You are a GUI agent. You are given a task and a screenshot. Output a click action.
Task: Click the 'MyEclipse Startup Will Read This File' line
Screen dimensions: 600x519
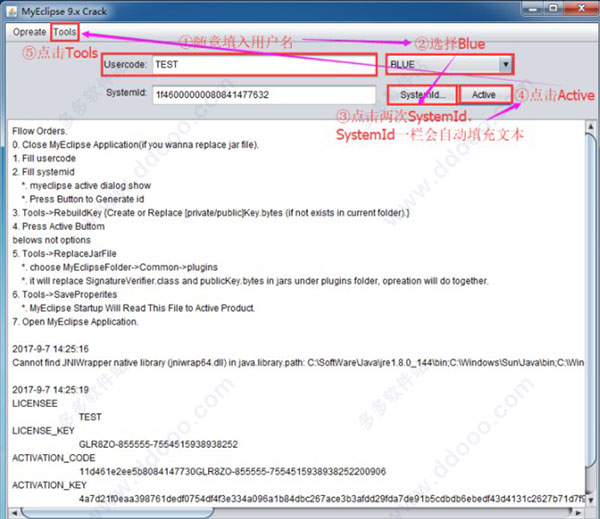tap(138, 308)
